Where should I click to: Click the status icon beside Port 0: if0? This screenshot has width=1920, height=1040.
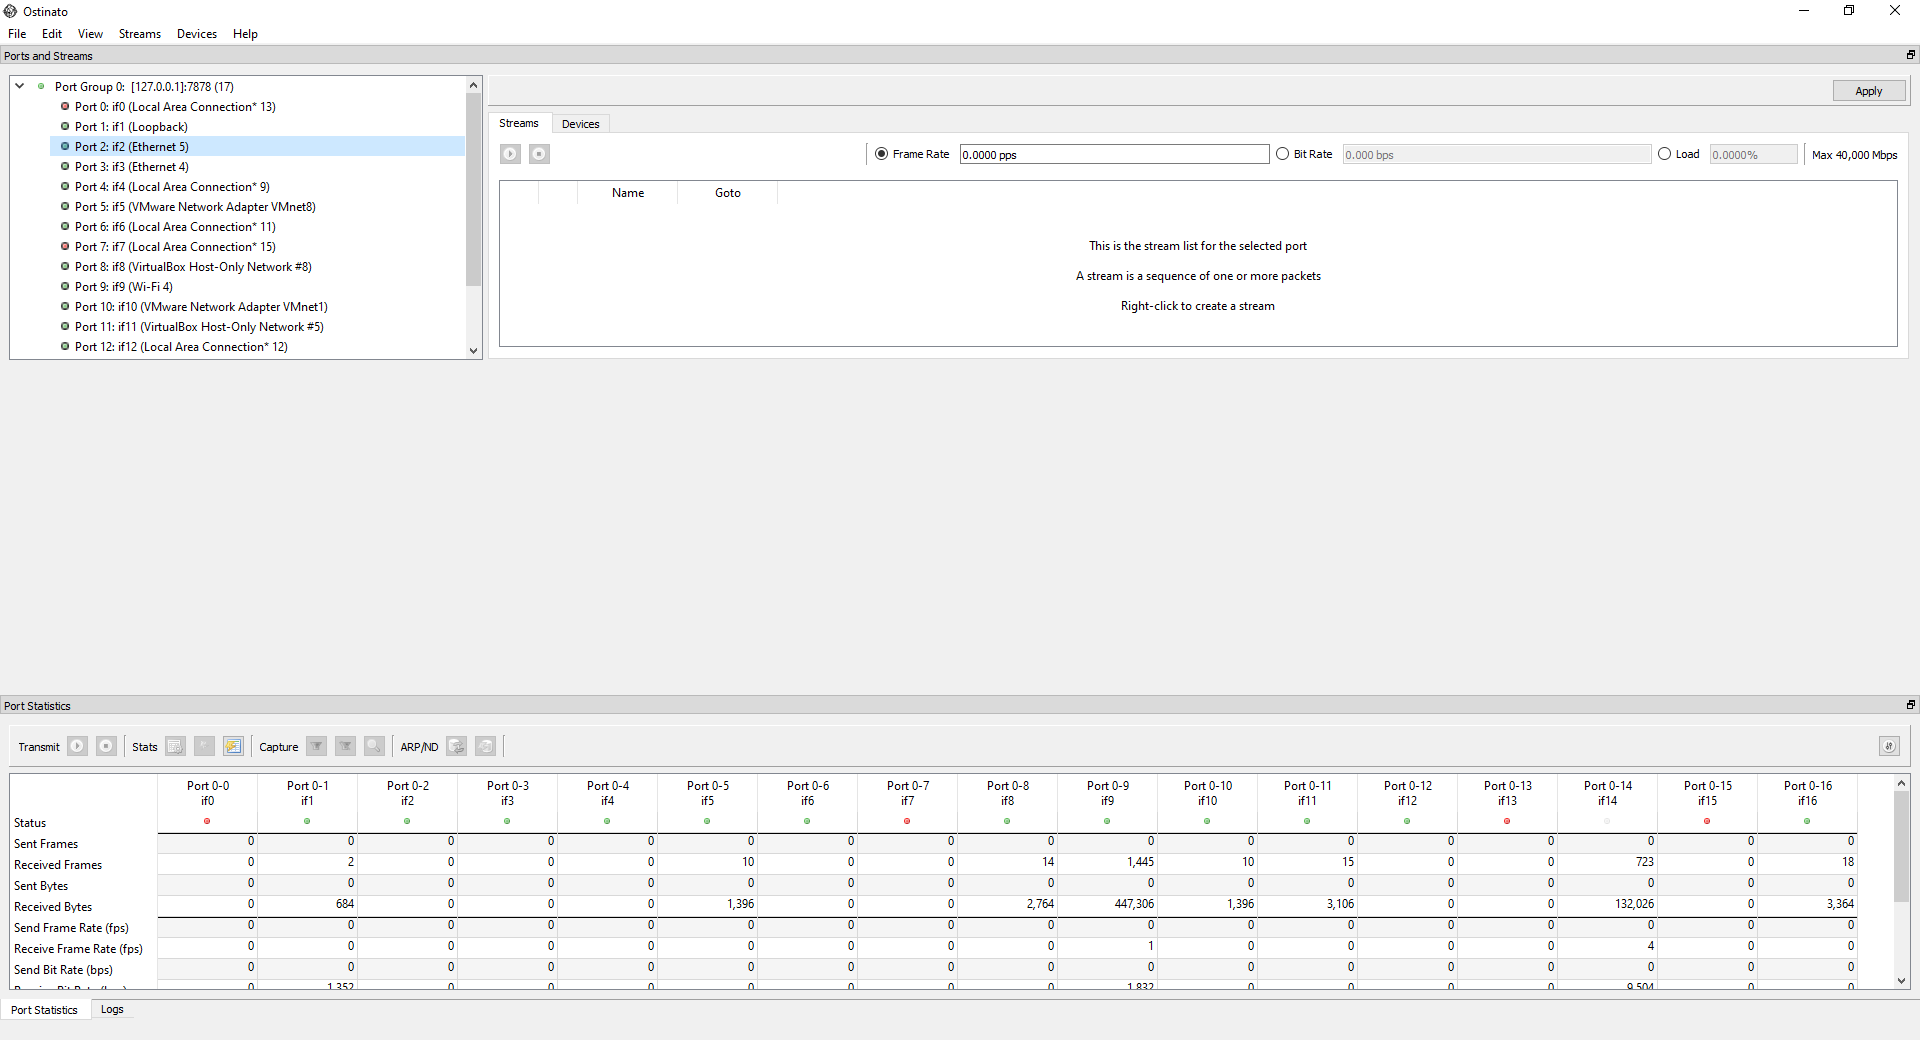click(65, 106)
